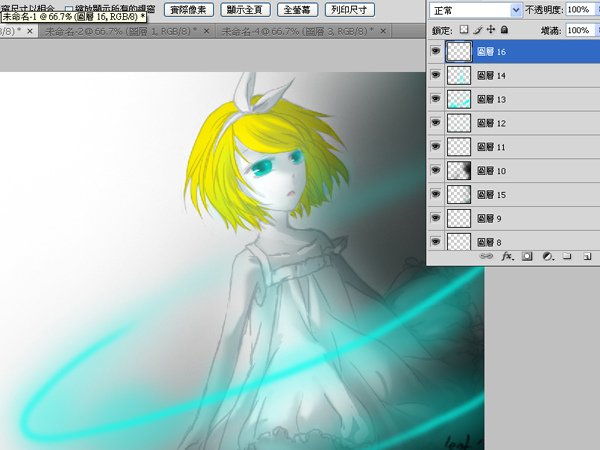600x450 pixels.
Task: Lock layer position move icon
Action: point(491,29)
